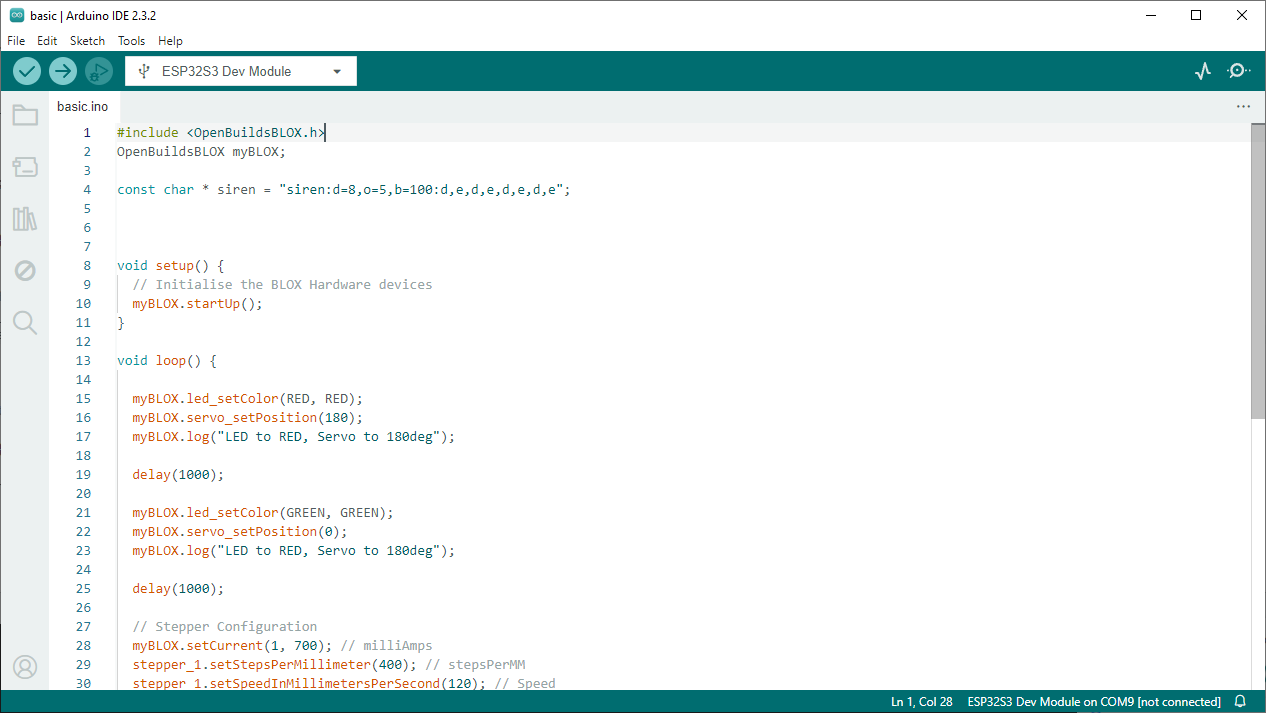Open the Debug sidebar panel
The width and height of the screenshot is (1266, 713).
pyautogui.click(x=25, y=270)
